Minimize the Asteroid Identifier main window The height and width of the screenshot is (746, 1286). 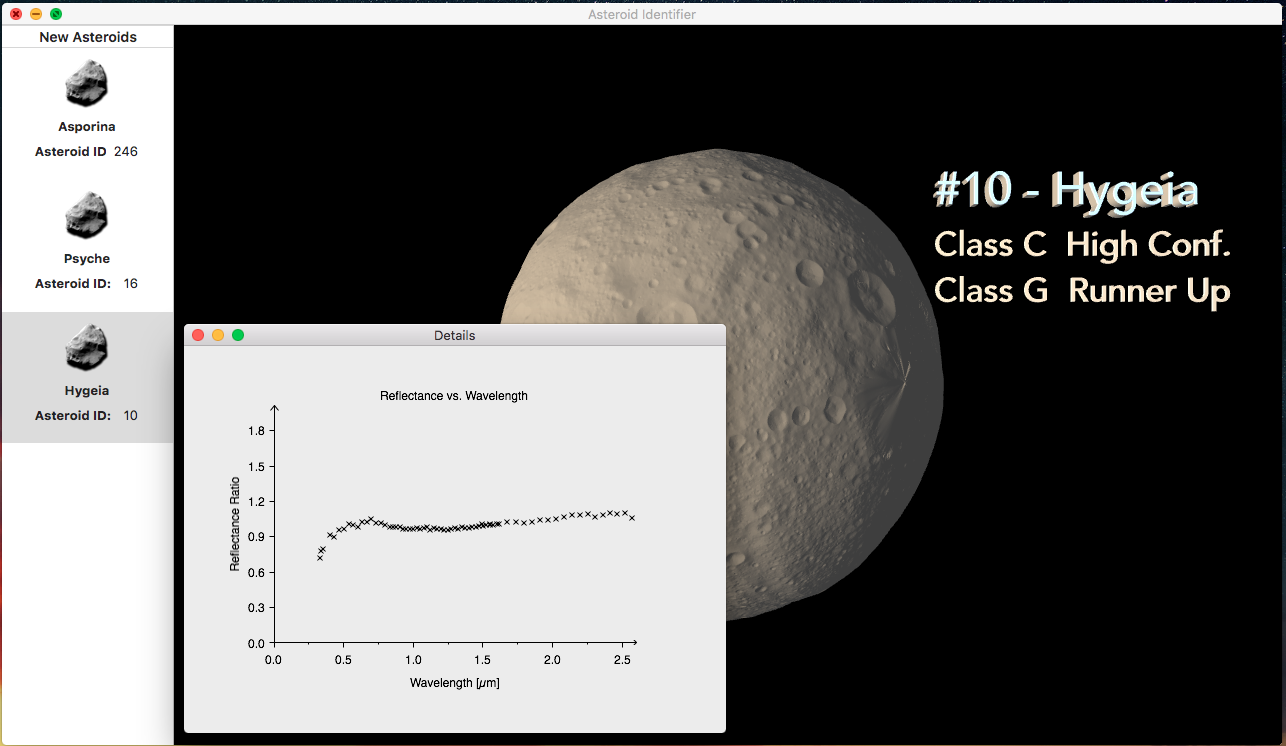click(36, 14)
